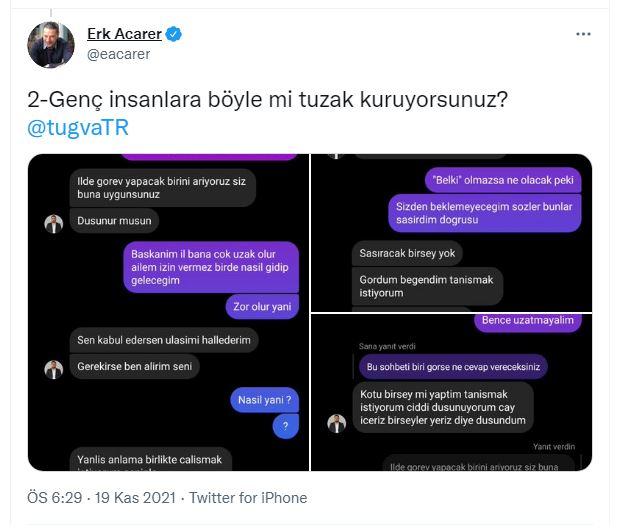Viewport: 629px width, 525px height.
Task: Open the tweet's three-dot more options menu
Action: 583,34
